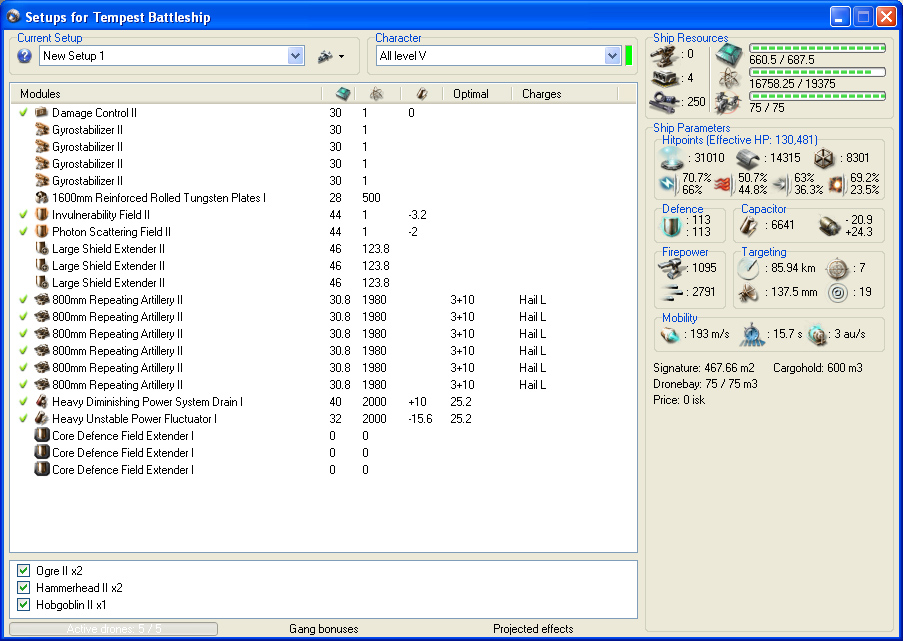Sort by the Optimal column header

(470, 94)
